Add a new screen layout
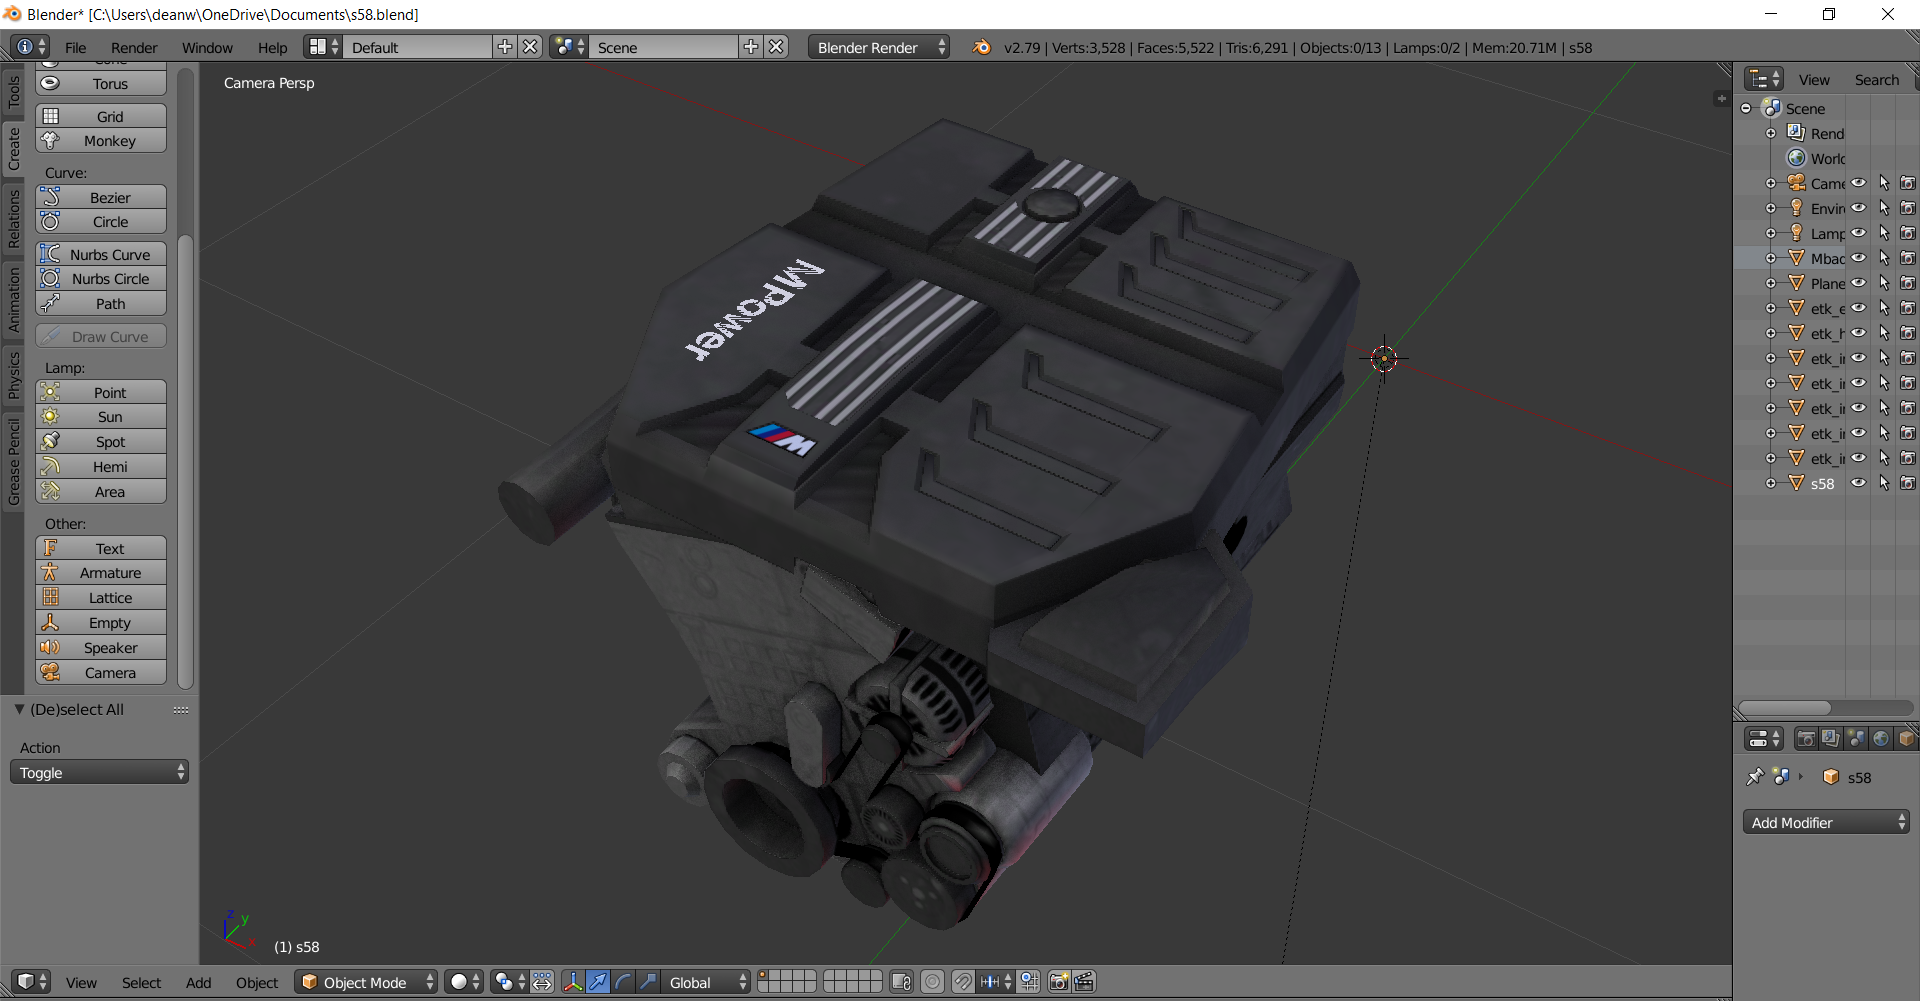1920x1001 pixels. click(505, 47)
